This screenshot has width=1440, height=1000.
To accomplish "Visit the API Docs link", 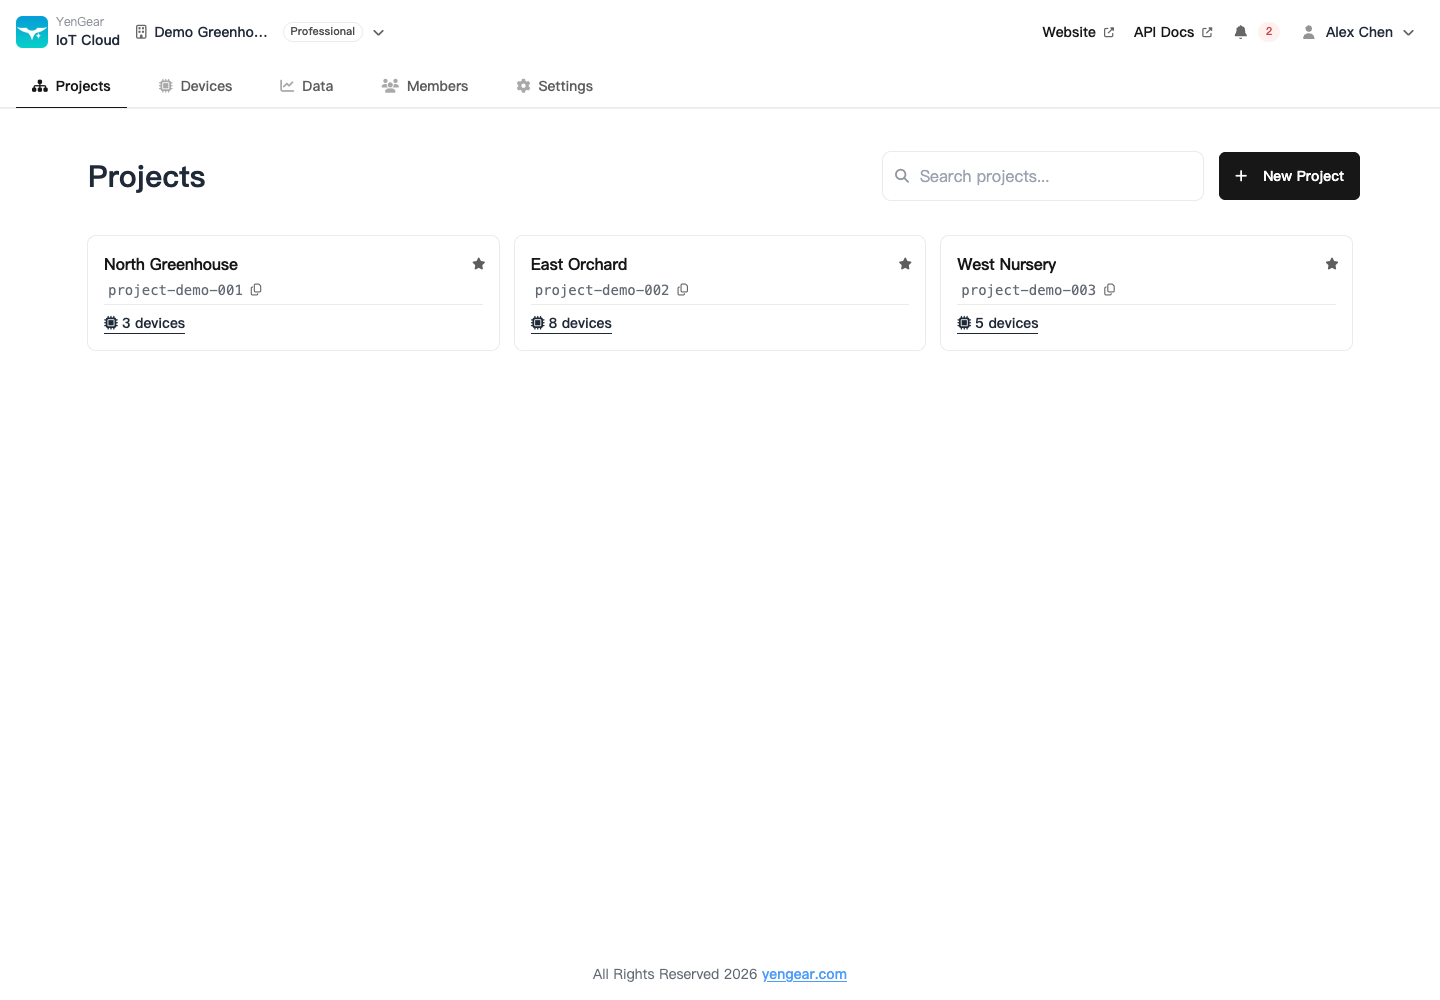I will (1173, 32).
